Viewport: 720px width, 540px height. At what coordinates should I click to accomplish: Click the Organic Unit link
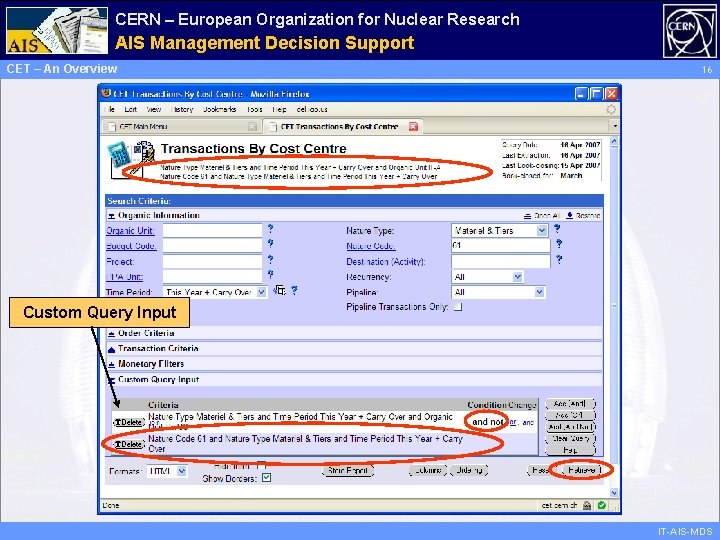tap(130, 231)
